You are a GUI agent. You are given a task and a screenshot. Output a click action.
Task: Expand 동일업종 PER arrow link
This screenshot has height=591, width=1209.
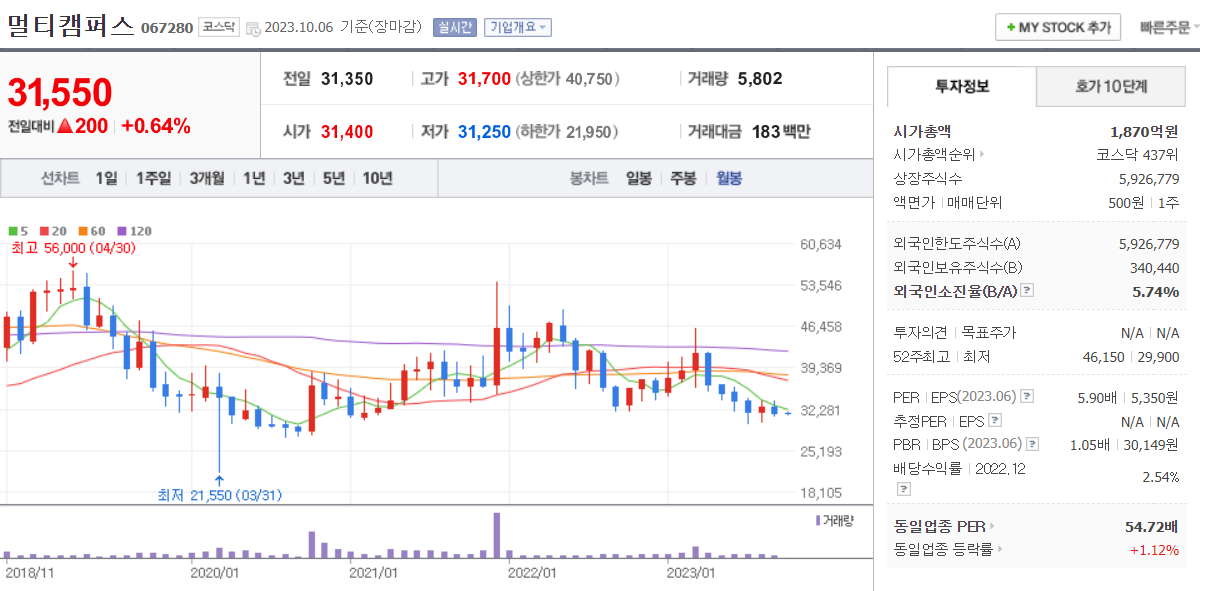[x=992, y=526]
